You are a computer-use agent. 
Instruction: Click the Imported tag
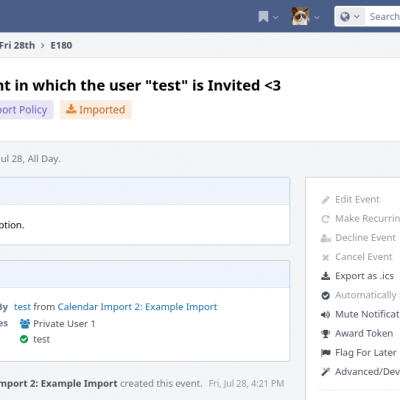[x=96, y=110]
